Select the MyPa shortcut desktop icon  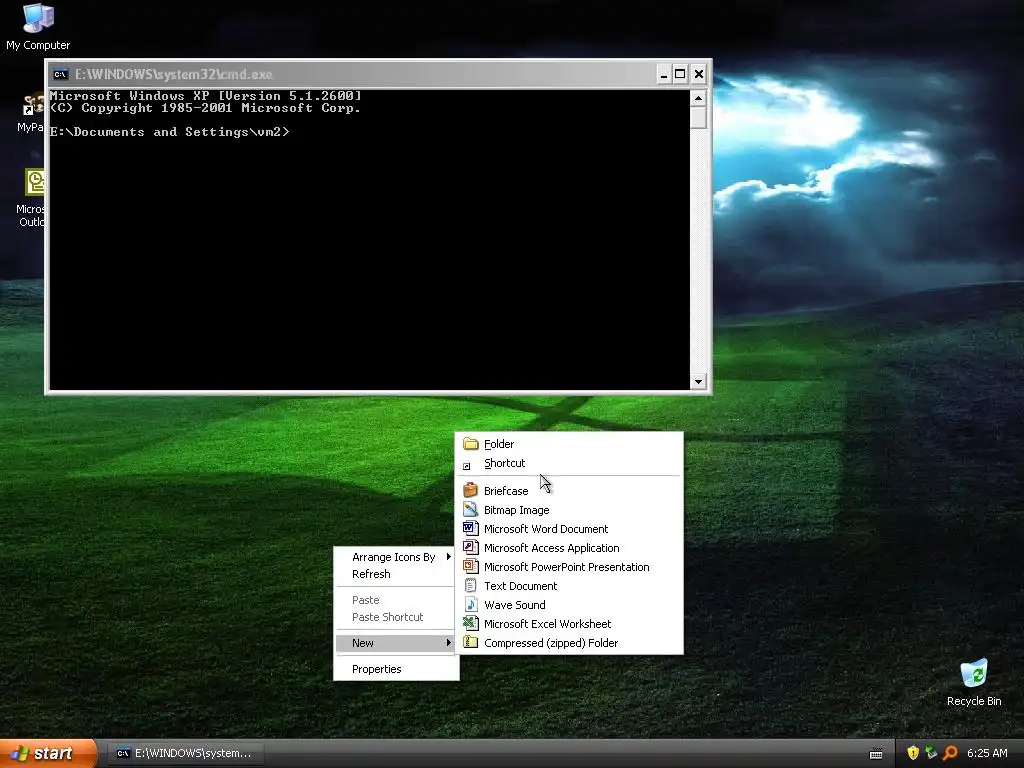[x=30, y=112]
